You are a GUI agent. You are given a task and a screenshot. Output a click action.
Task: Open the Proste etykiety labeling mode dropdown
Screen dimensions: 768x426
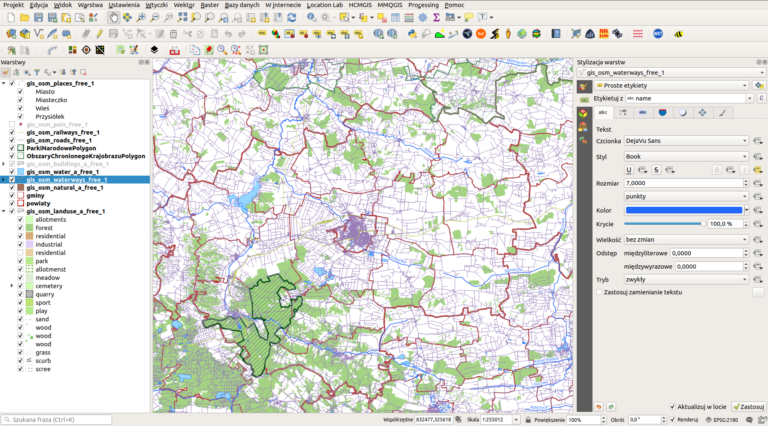[672, 85]
